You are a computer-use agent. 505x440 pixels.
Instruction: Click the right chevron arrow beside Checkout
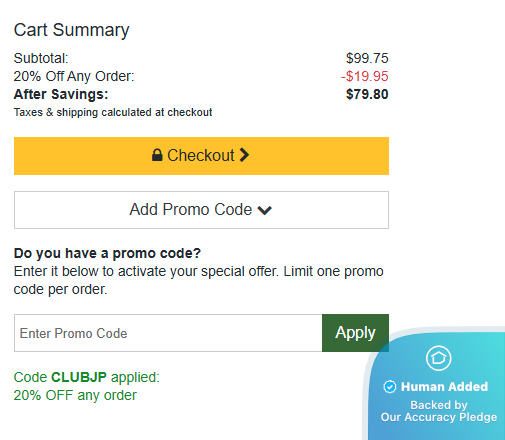(244, 155)
